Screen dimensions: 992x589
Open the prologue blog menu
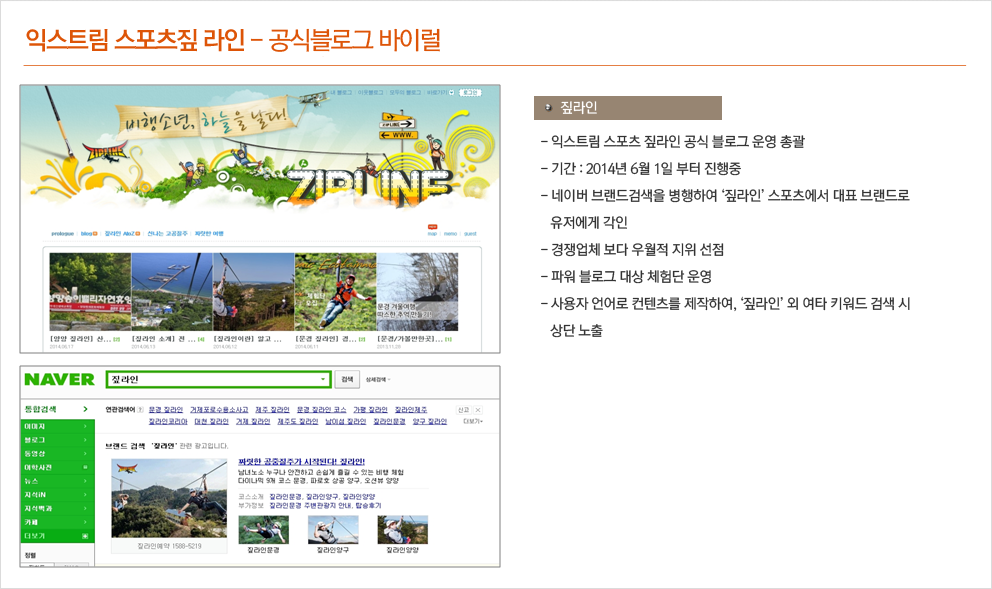coord(63,234)
